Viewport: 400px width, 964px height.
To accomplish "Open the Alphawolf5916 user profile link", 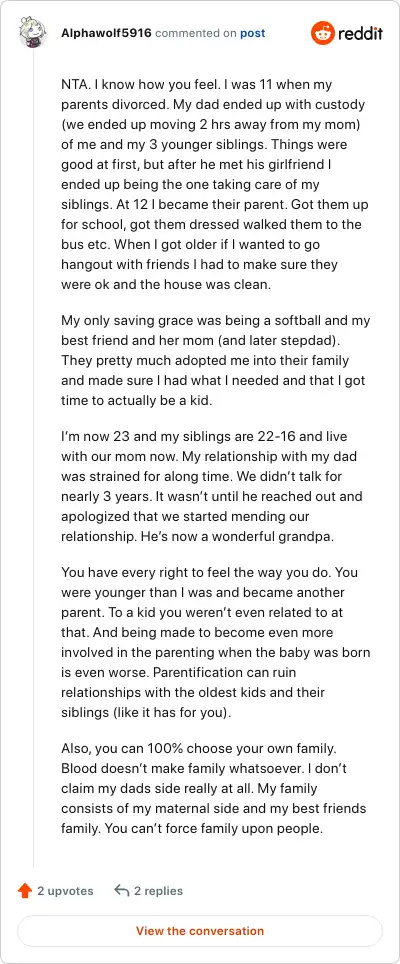I will pos(106,33).
